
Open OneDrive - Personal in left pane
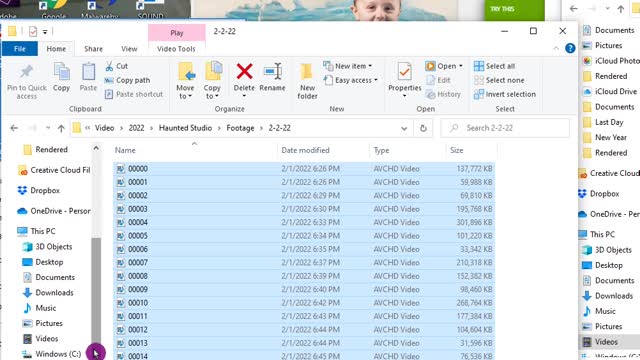point(53,211)
